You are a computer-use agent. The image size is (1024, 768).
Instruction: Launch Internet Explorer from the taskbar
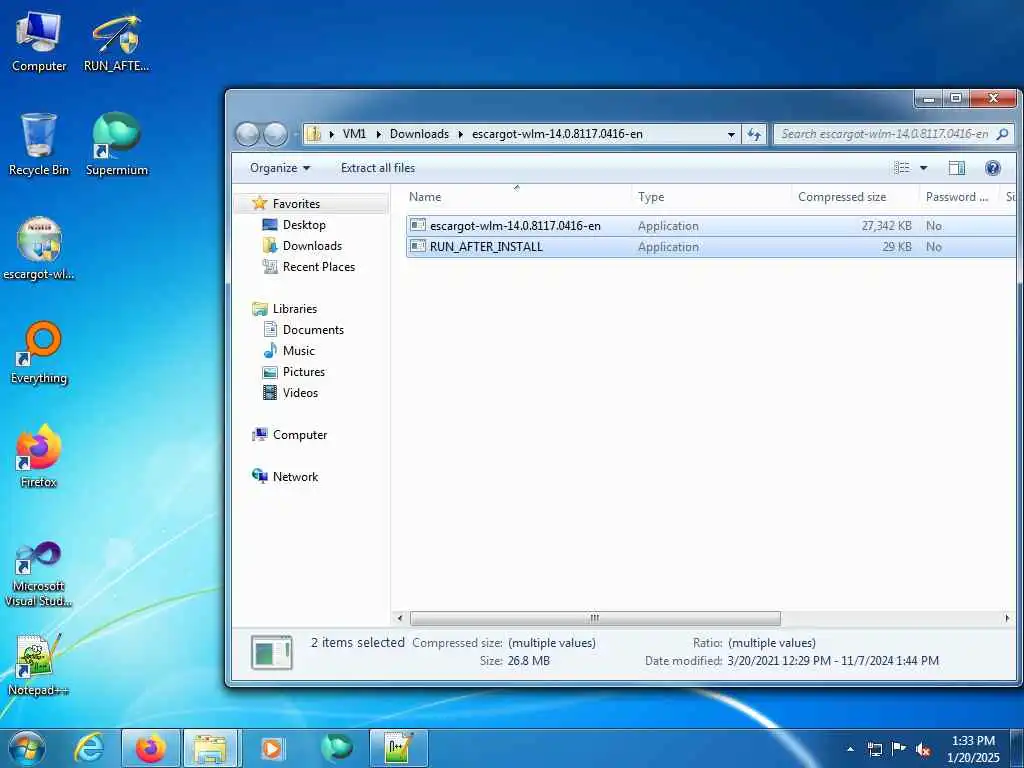pyautogui.click(x=89, y=748)
